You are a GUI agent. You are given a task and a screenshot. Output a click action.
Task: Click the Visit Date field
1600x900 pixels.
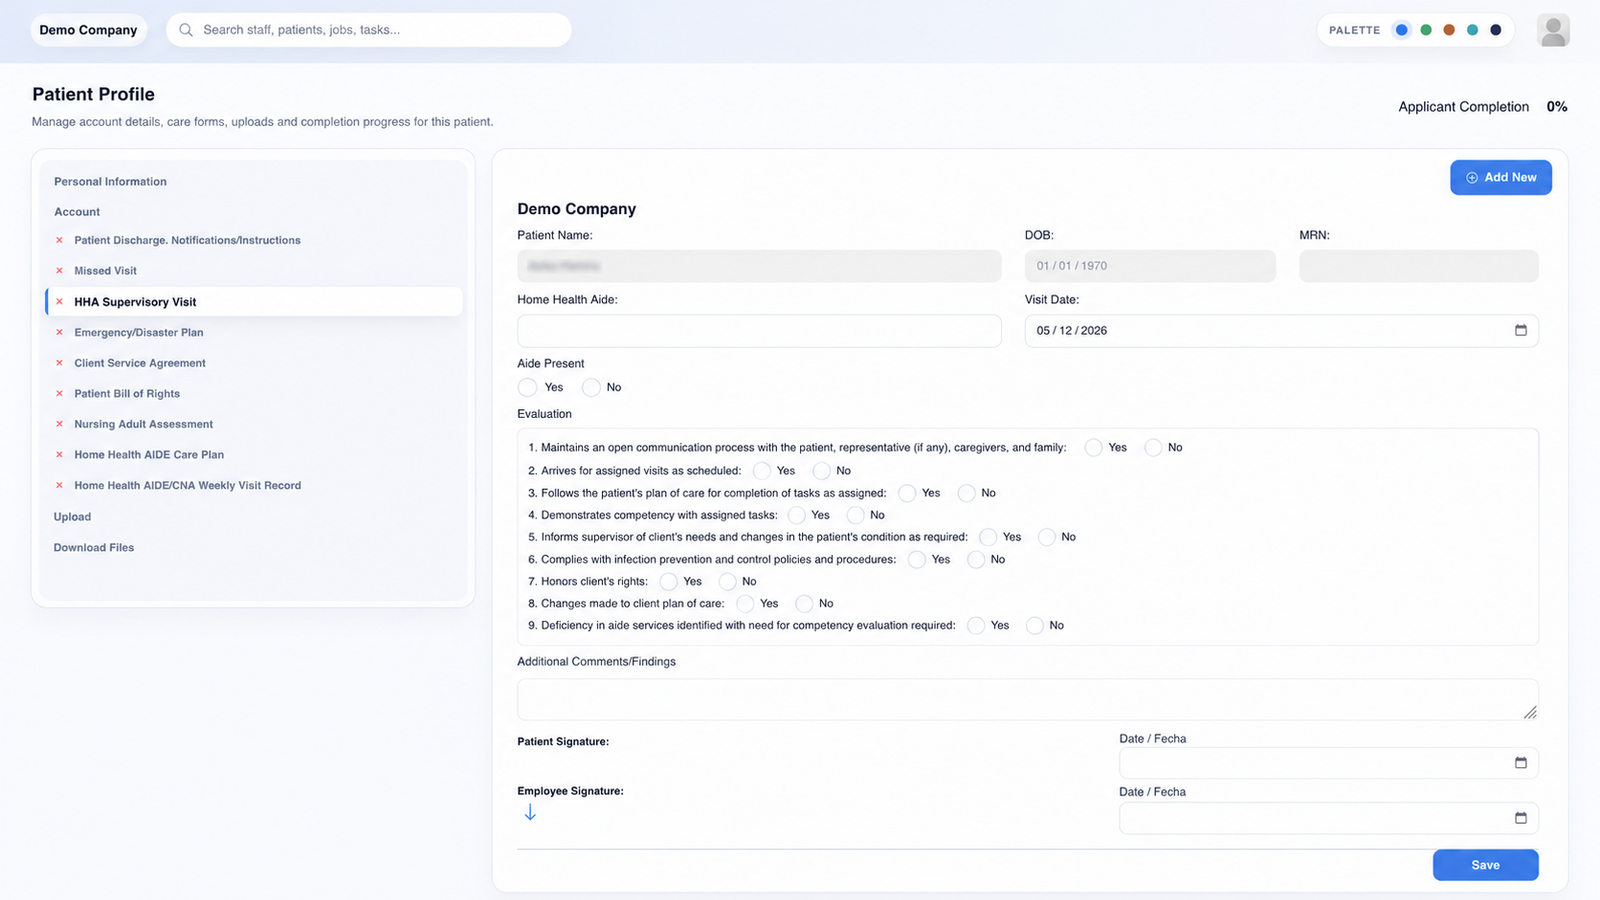[x=1281, y=331]
